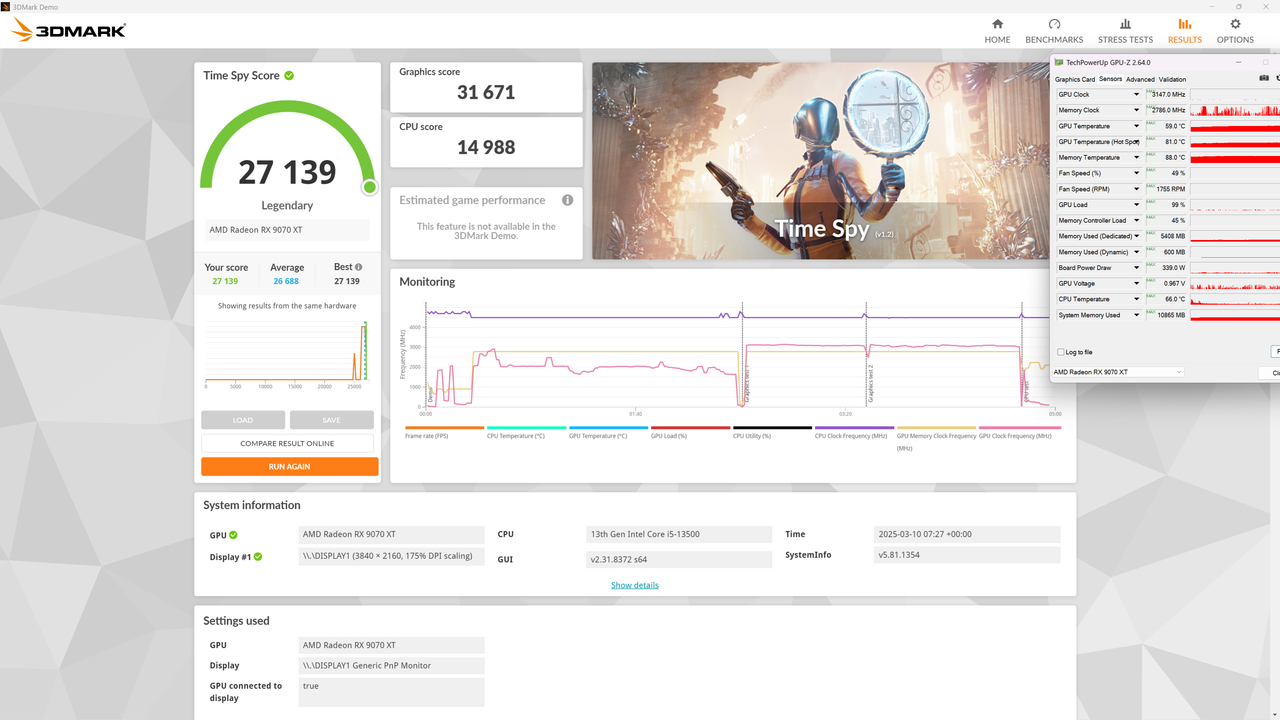Image resolution: width=1280 pixels, height=720 pixels.
Task: Go to the Home section icon
Action: (997, 24)
